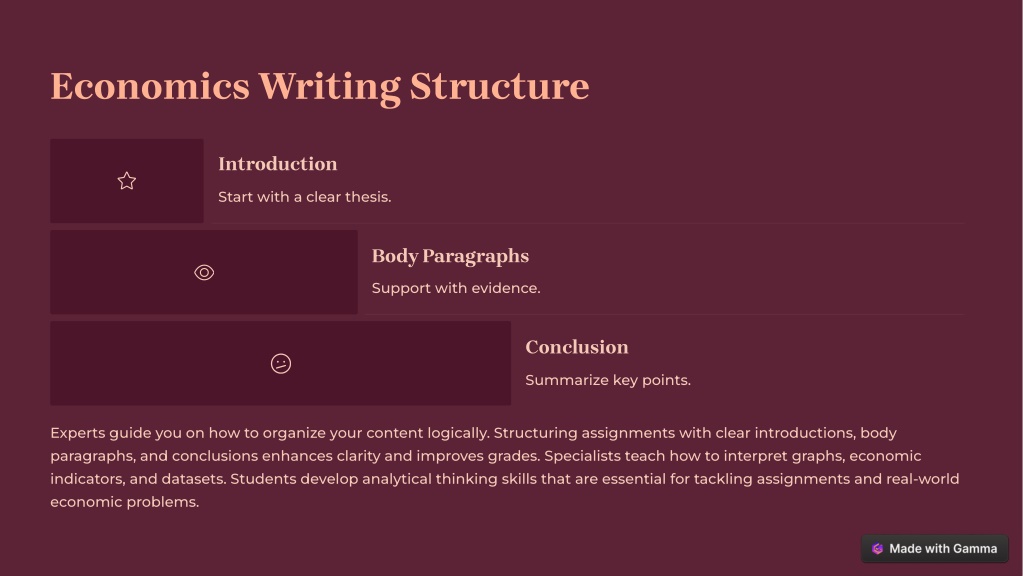The image size is (1023, 576).
Task: Select the Conclusion heading
Action: tap(577, 347)
